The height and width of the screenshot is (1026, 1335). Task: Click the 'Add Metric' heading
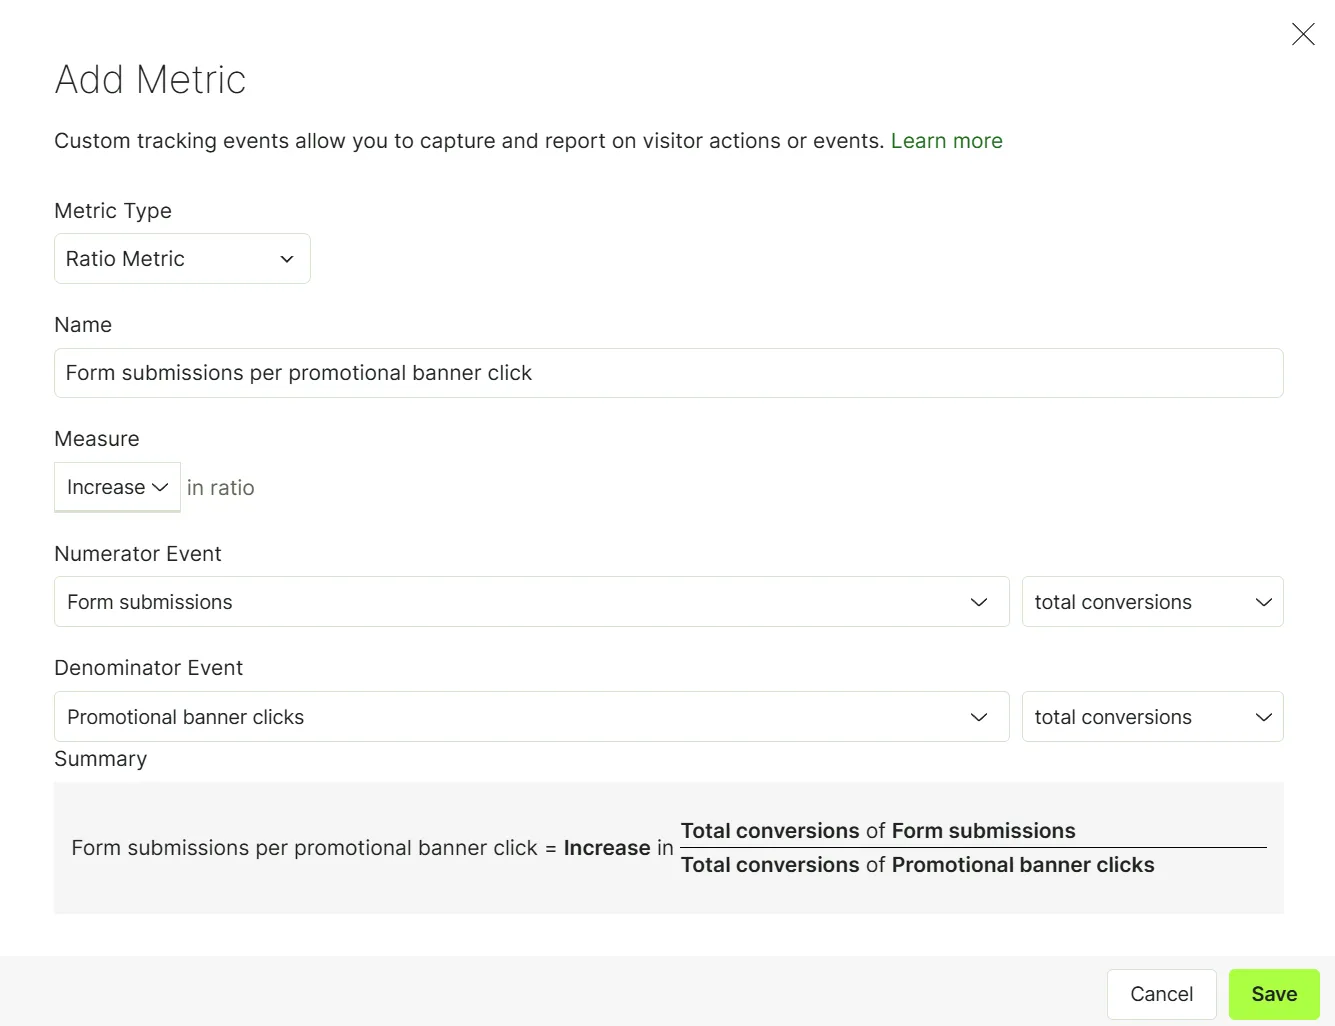[x=150, y=80]
